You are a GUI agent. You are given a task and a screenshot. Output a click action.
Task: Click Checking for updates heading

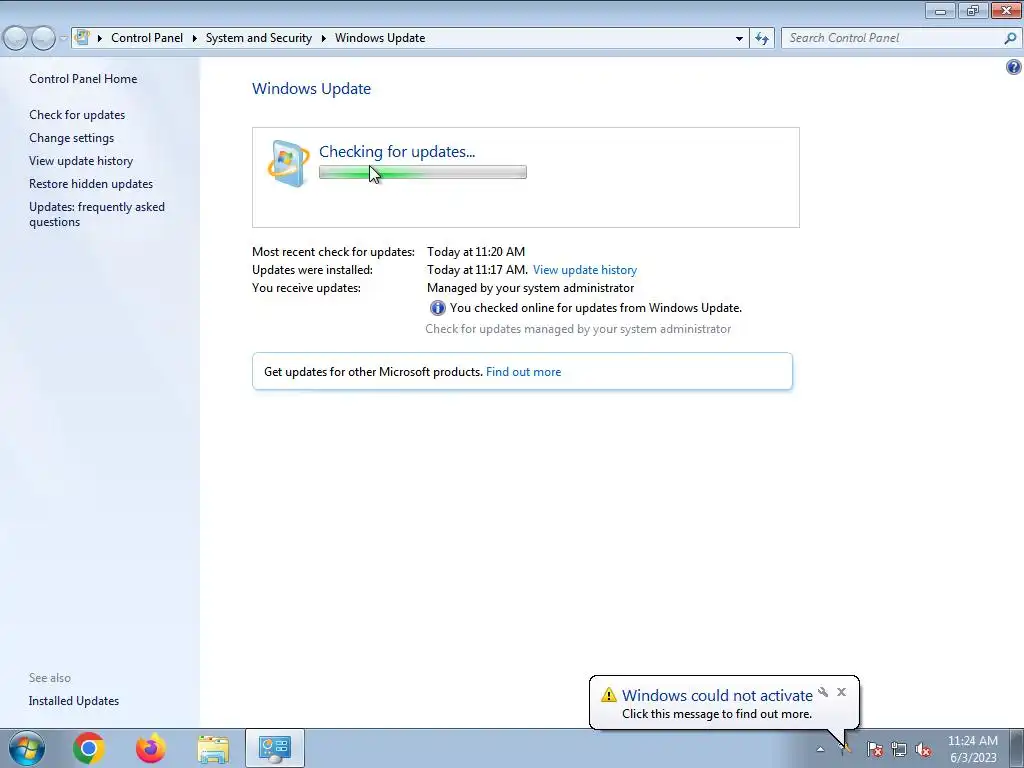pyautogui.click(x=397, y=152)
